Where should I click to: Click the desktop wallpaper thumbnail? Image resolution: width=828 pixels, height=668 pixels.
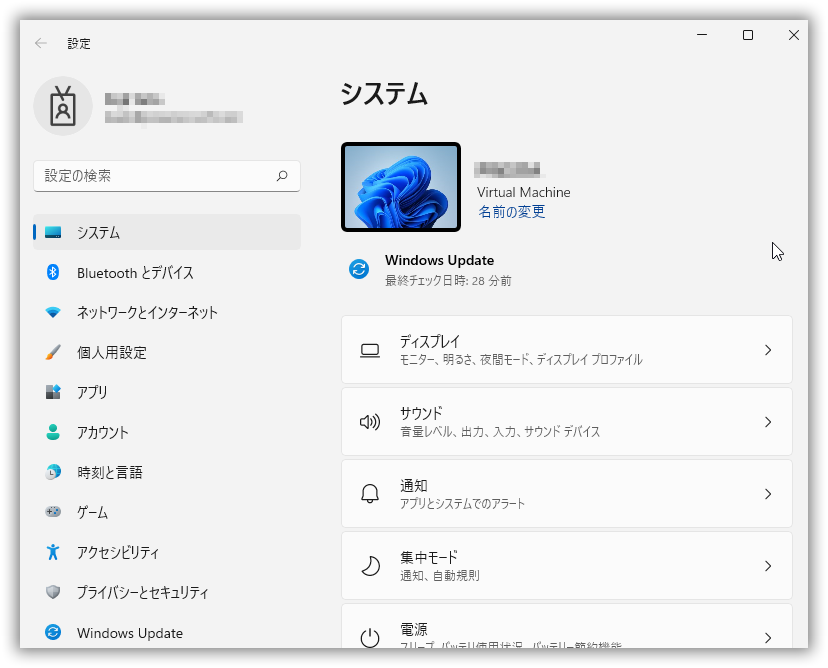401,187
